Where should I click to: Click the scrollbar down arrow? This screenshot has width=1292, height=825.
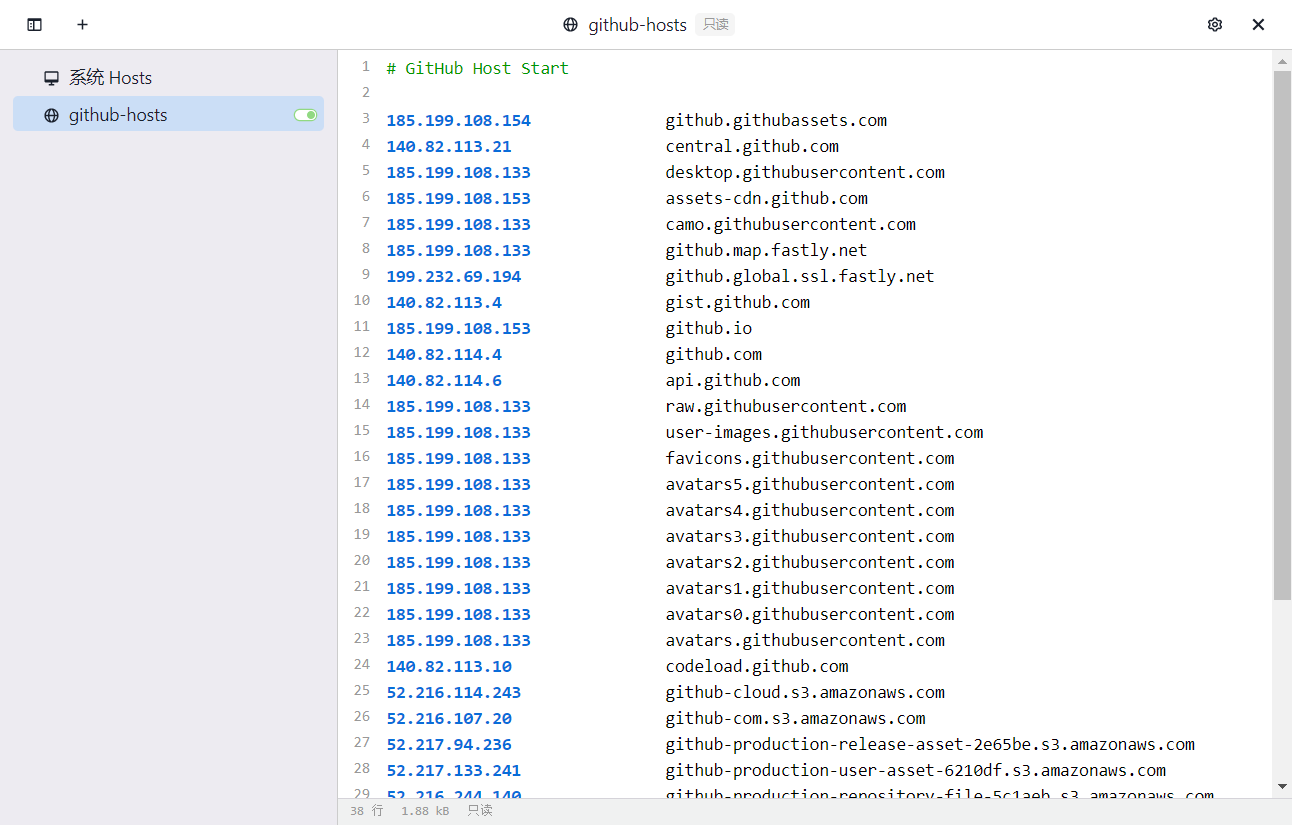1282,787
